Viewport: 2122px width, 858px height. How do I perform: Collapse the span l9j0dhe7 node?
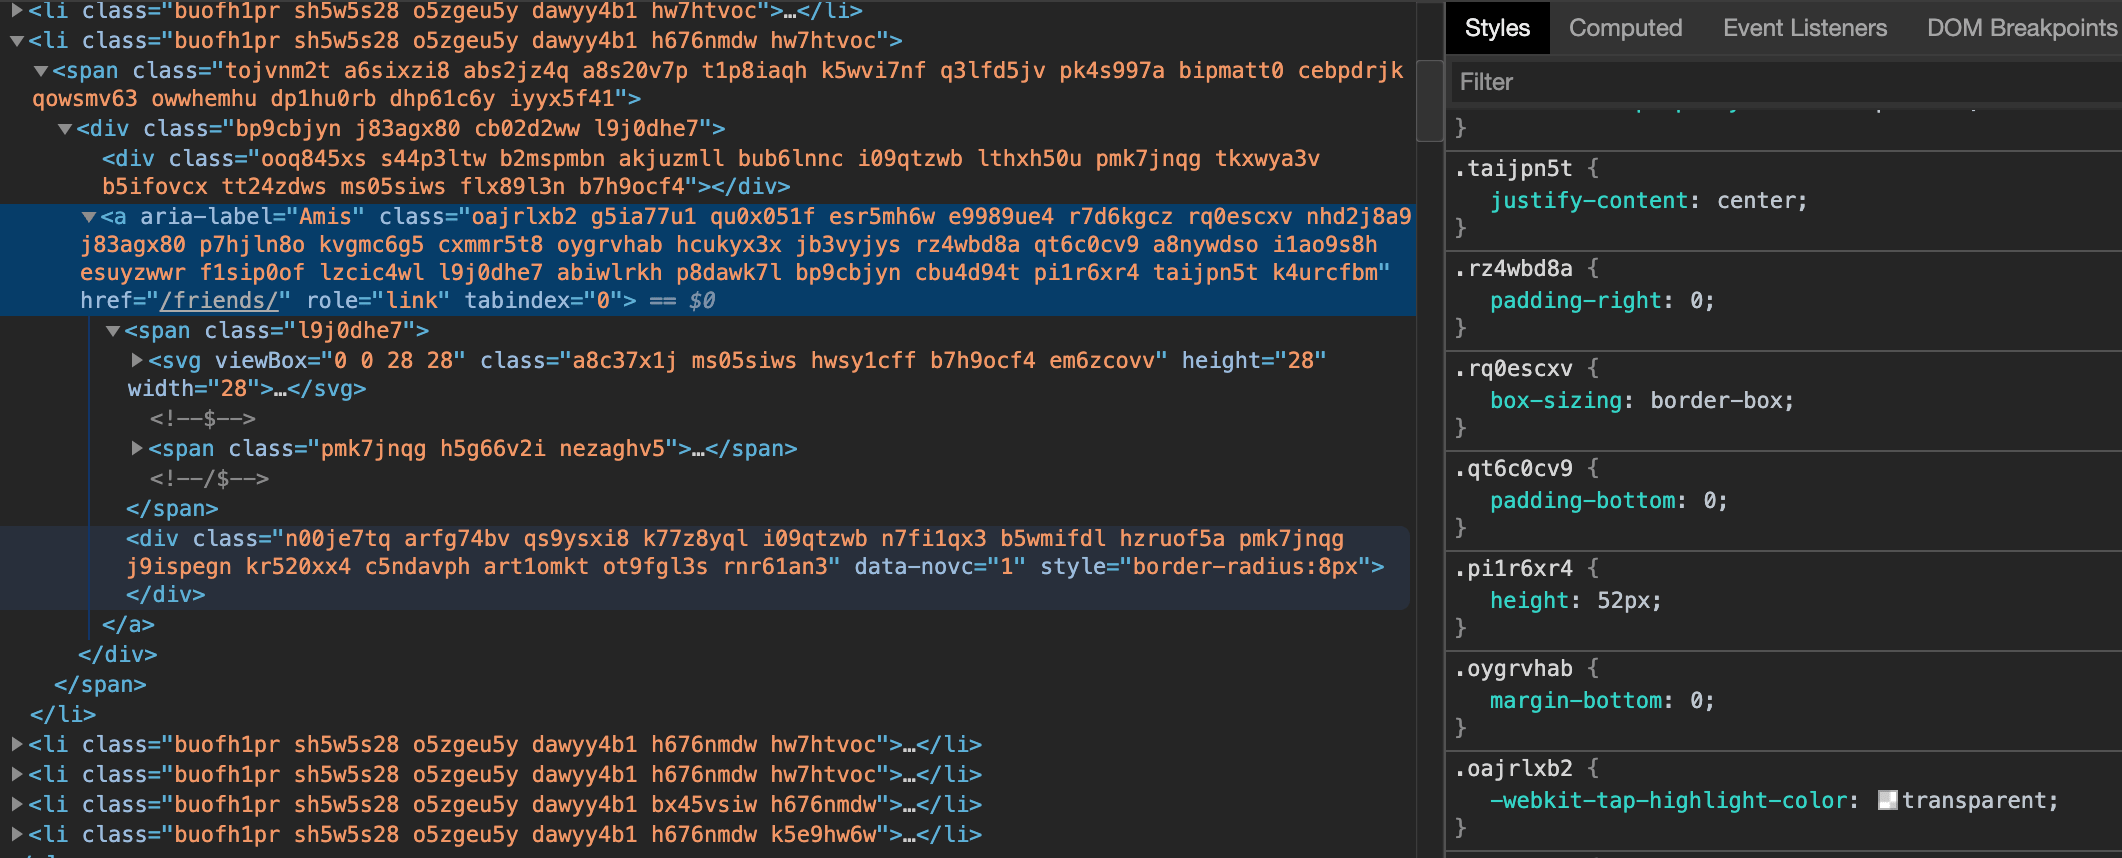[x=113, y=331]
